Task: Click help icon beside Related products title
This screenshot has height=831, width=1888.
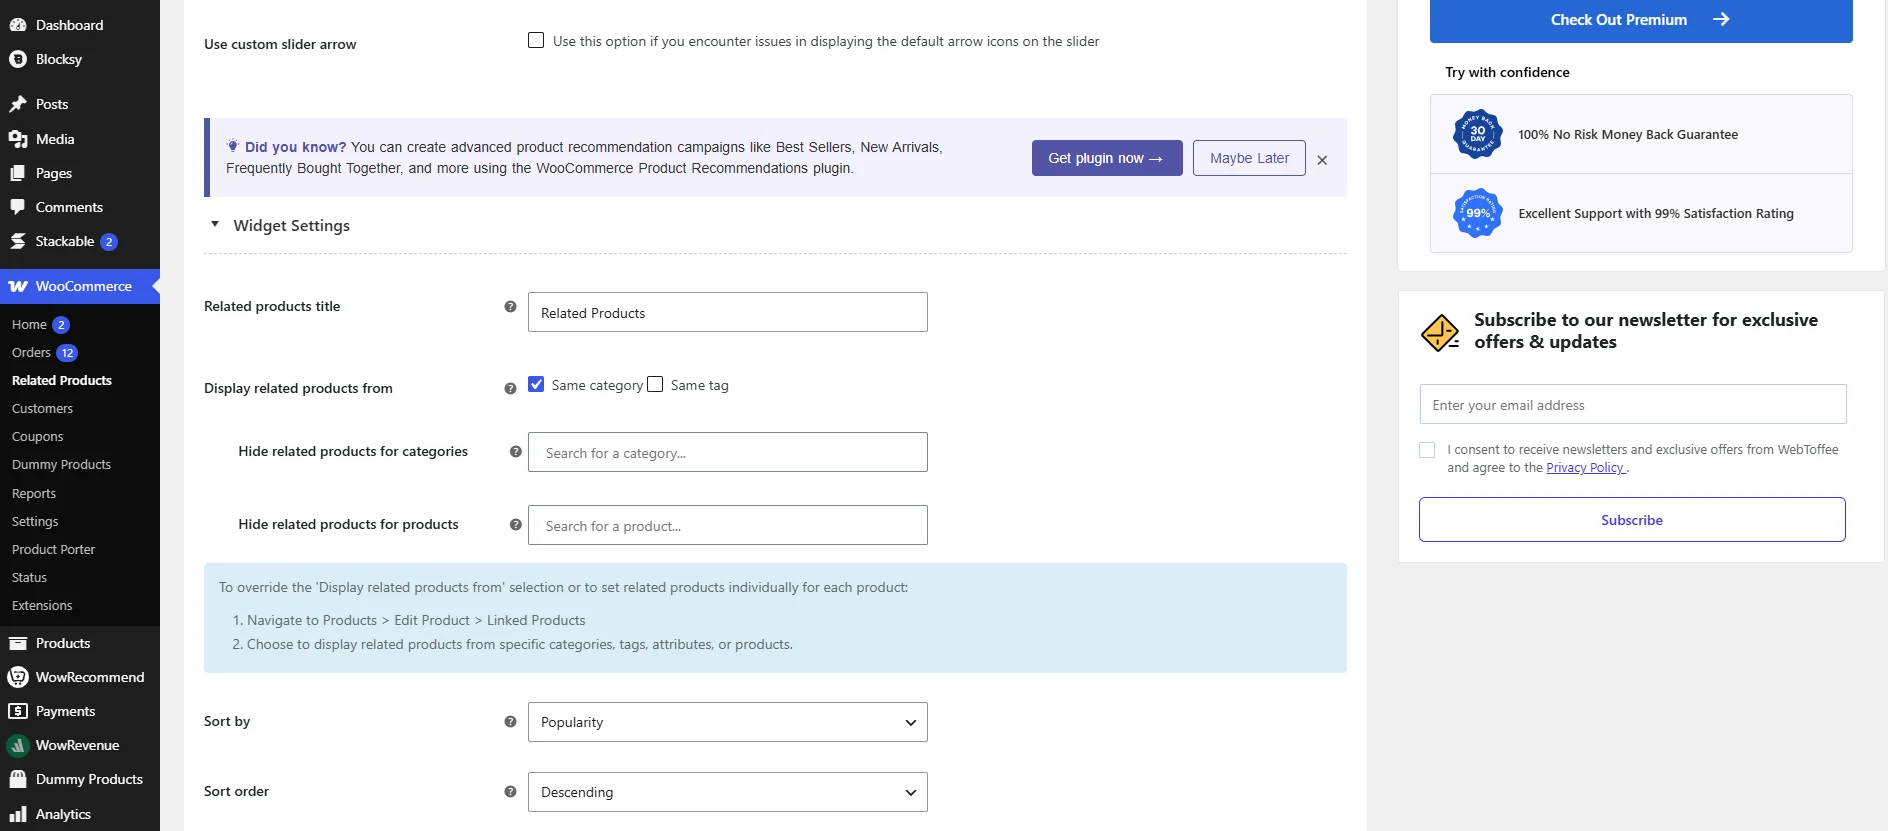Action: (x=510, y=307)
